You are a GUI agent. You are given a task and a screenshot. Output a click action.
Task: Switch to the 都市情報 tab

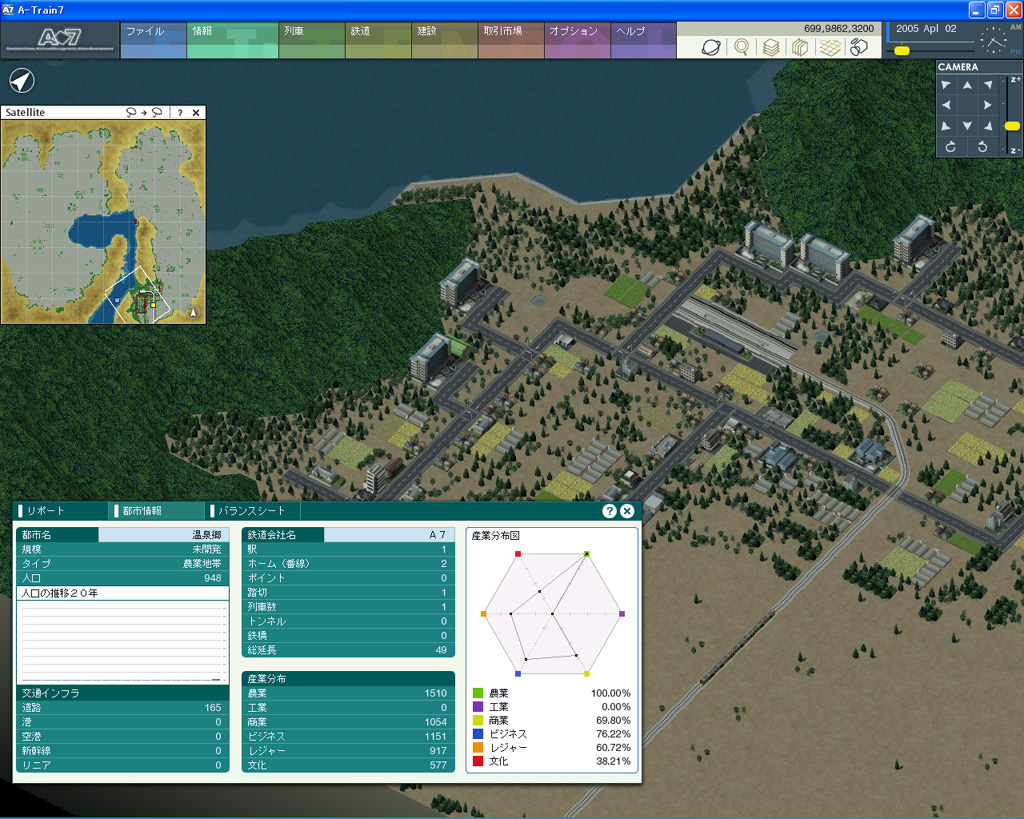(x=157, y=511)
